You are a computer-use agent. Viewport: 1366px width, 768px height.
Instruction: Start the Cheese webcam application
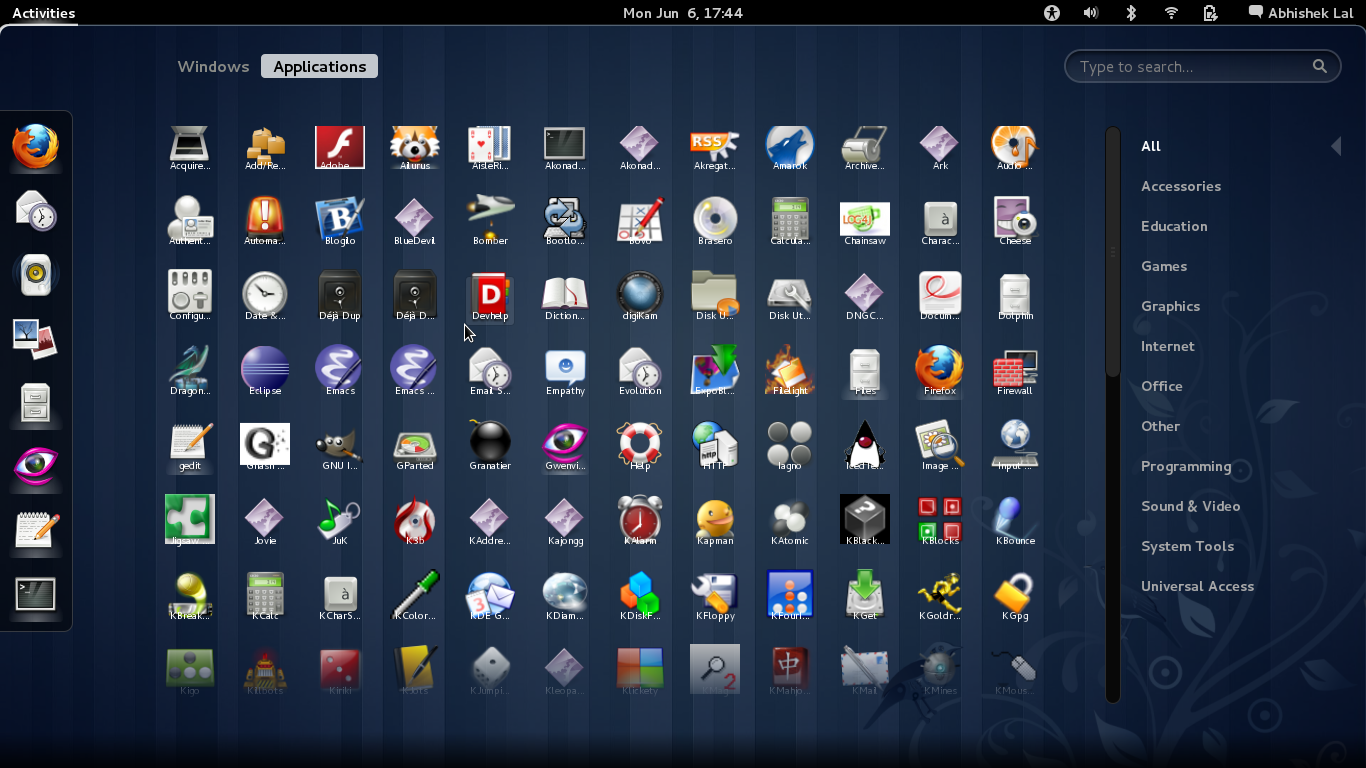click(x=1014, y=218)
